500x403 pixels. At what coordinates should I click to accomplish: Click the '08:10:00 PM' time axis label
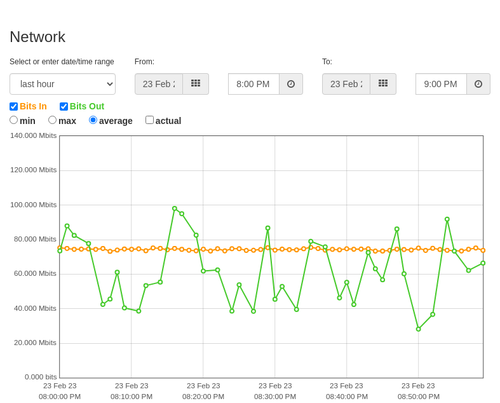coord(131,397)
